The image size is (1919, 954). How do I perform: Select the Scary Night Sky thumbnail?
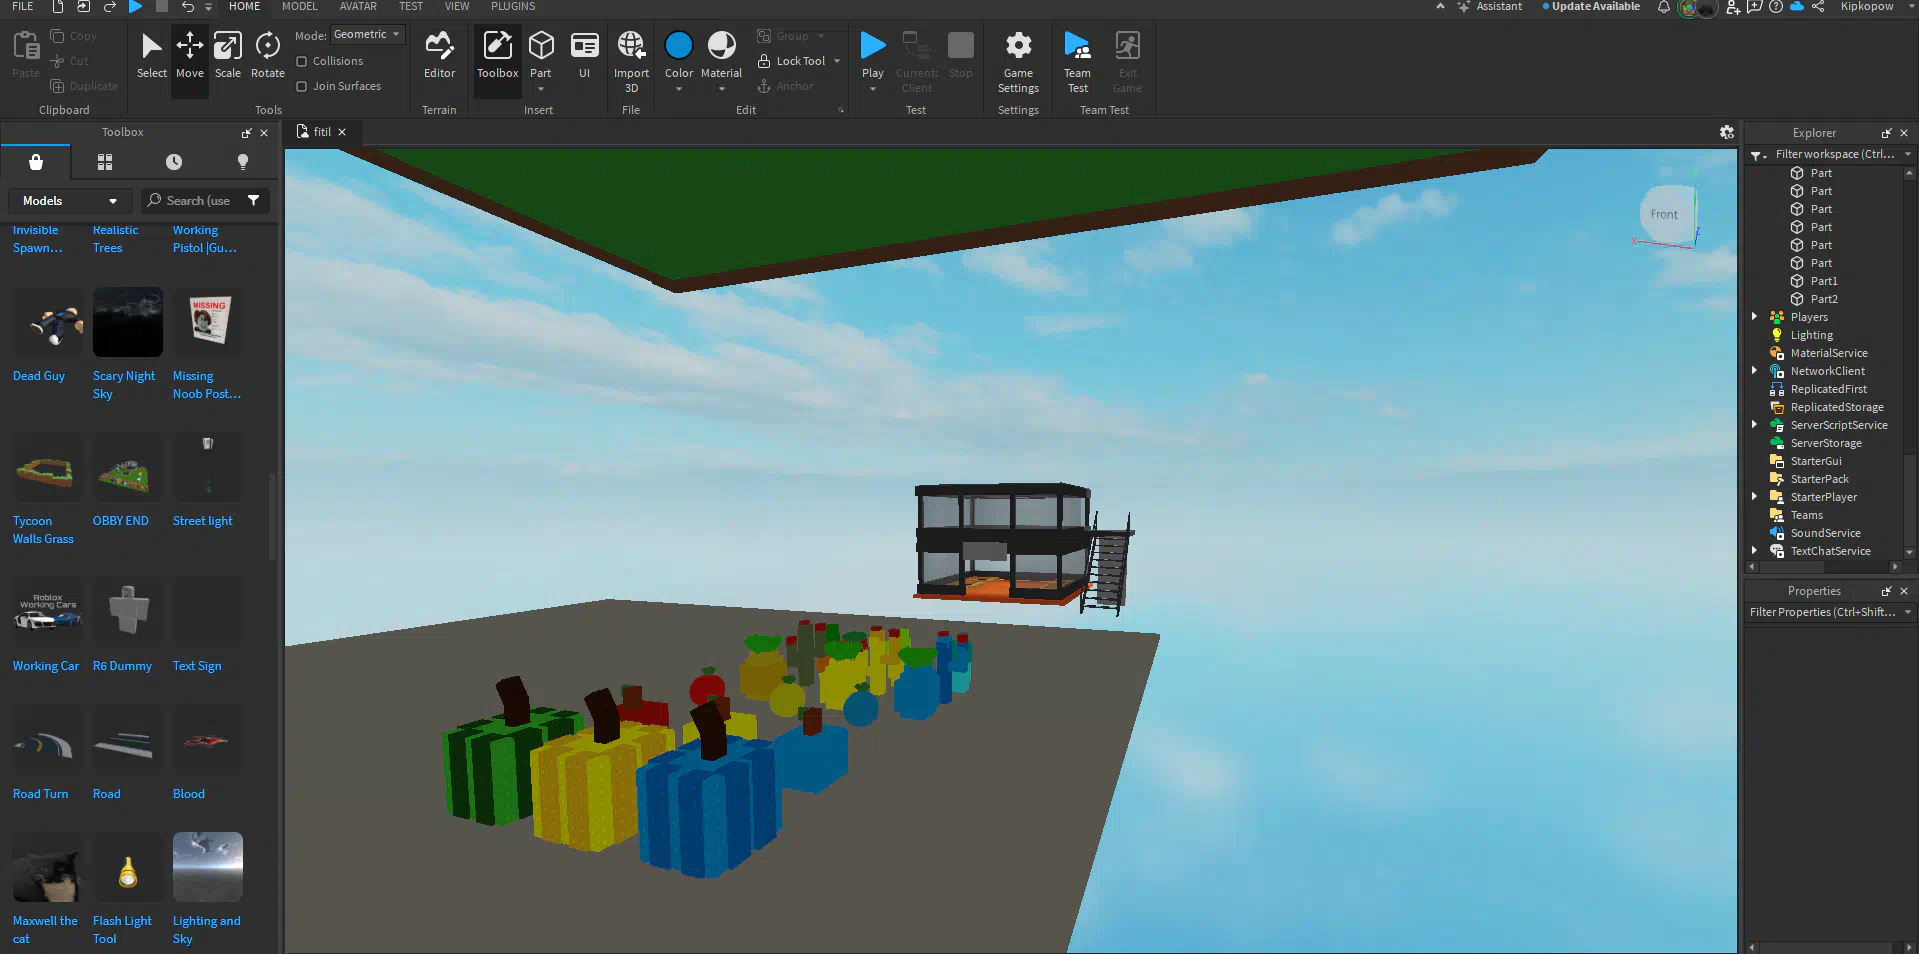point(128,322)
